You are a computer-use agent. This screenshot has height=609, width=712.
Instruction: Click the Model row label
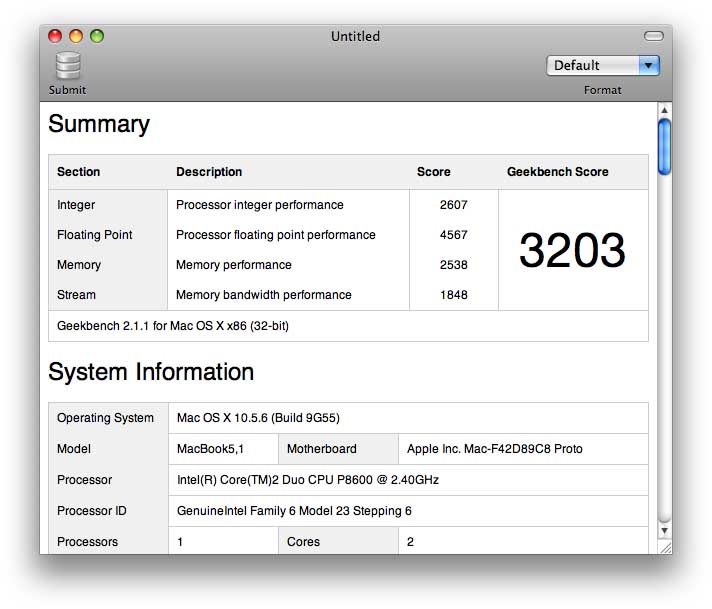pos(74,449)
